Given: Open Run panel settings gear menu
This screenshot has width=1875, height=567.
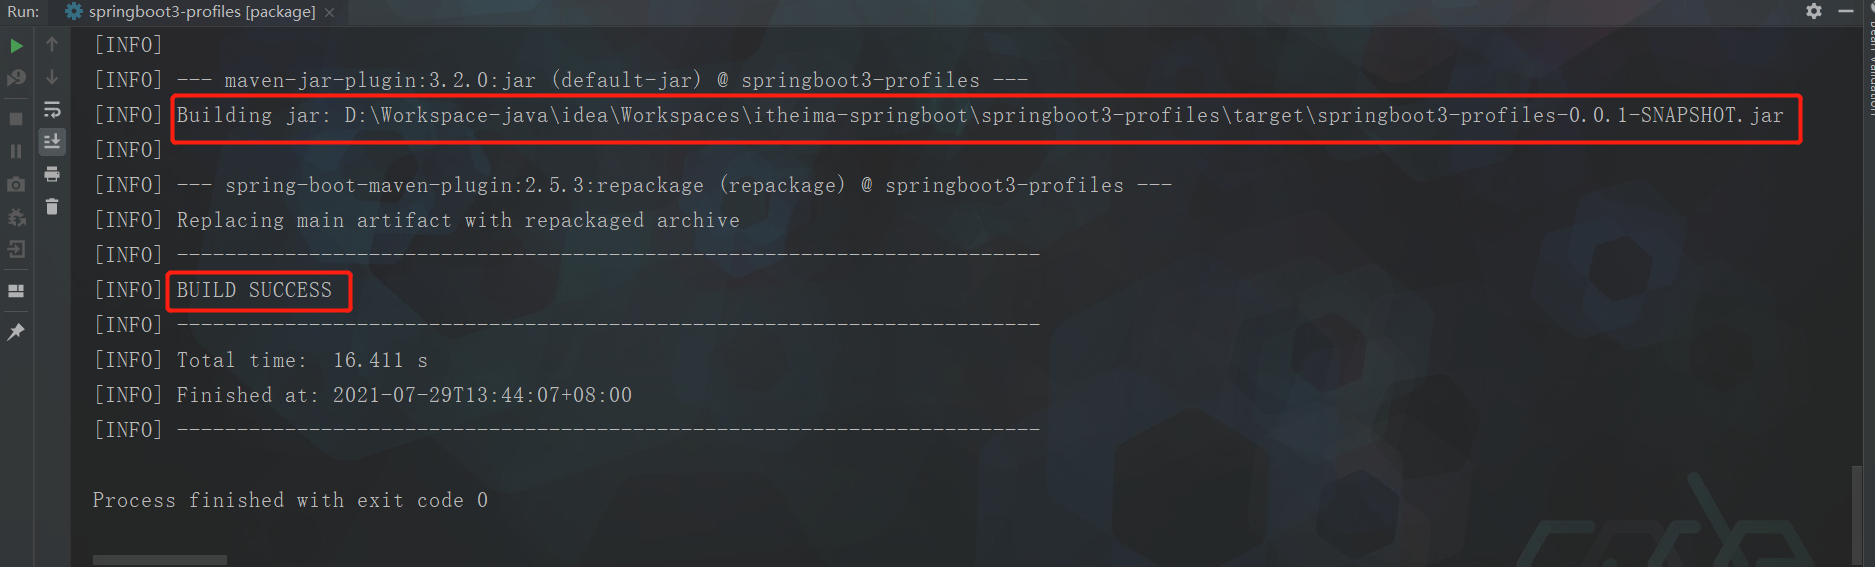Looking at the screenshot, I should (1814, 11).
